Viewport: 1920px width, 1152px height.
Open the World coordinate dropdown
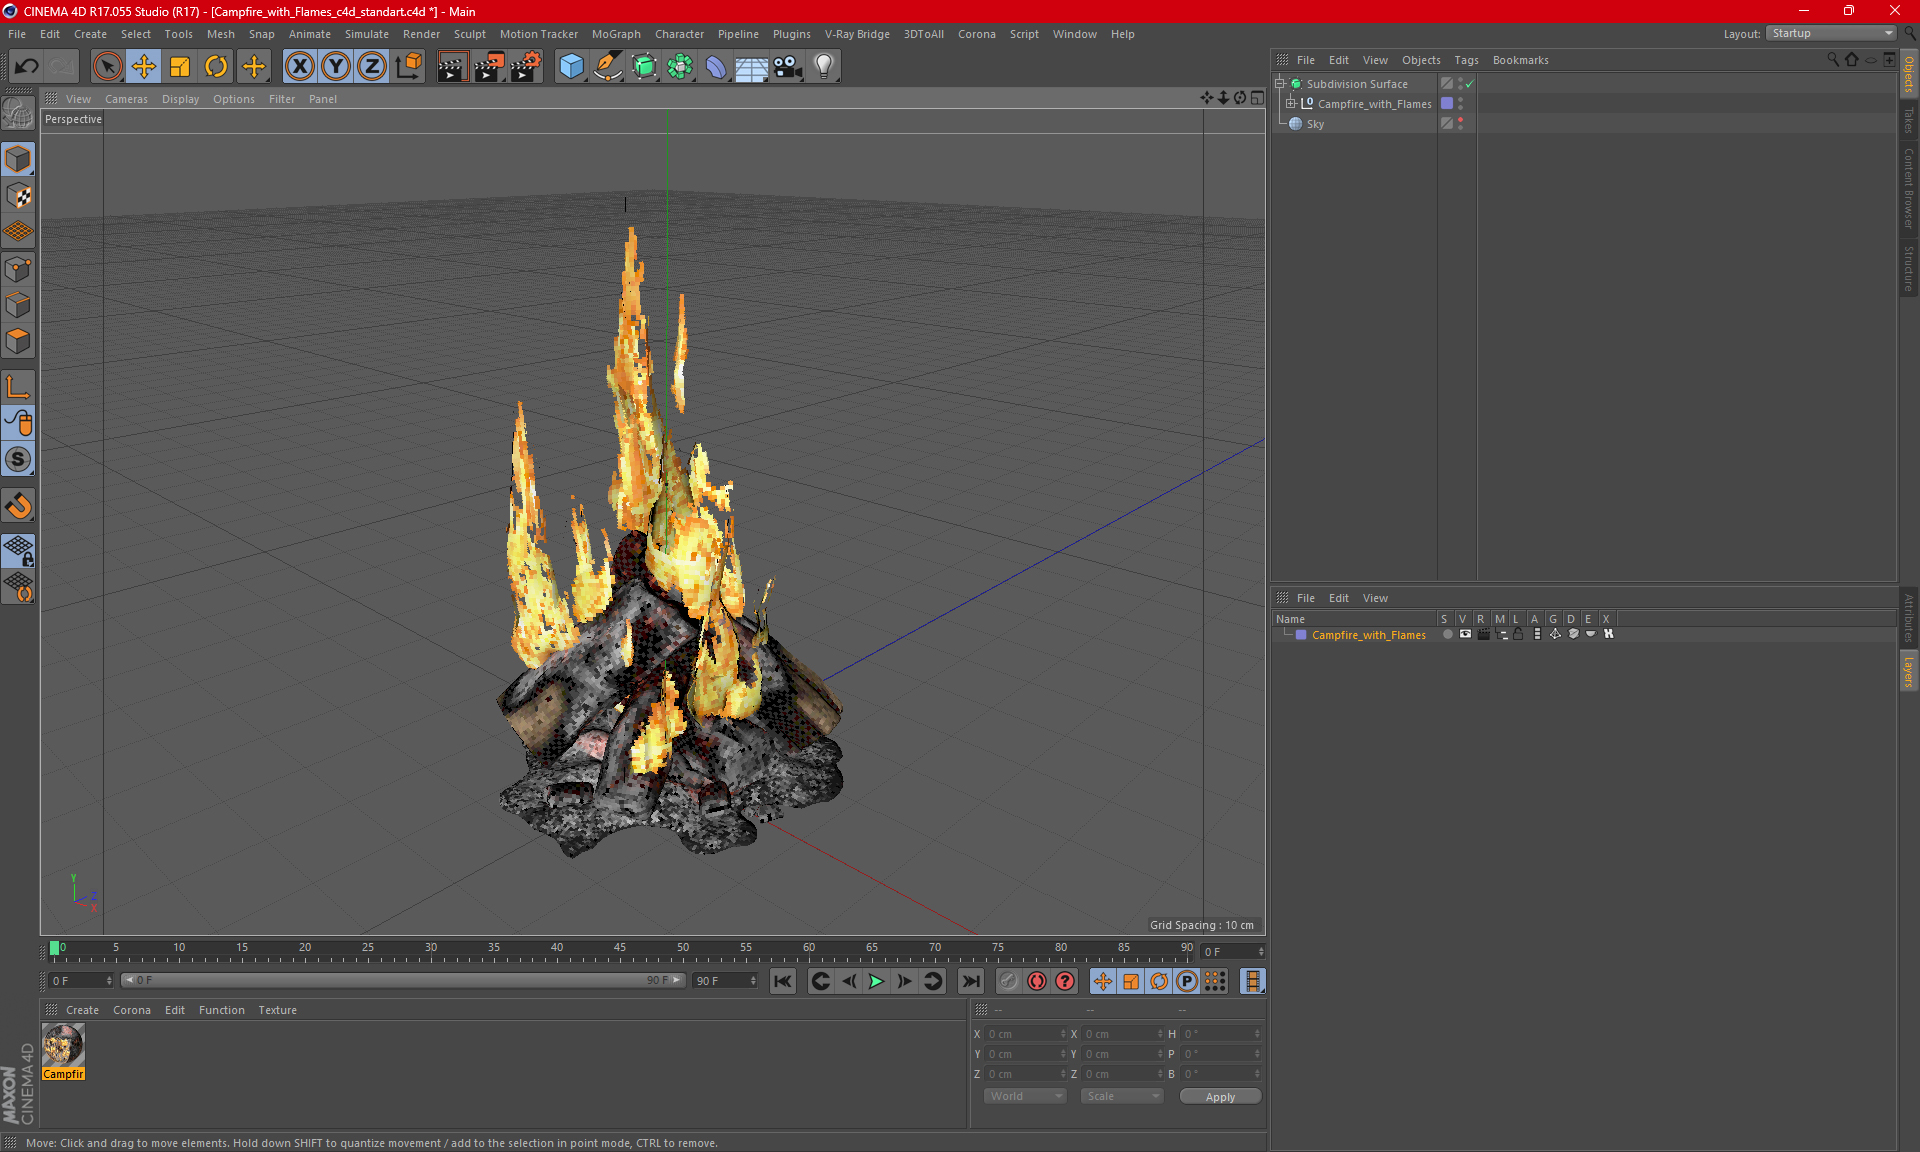[1025, 1097]
